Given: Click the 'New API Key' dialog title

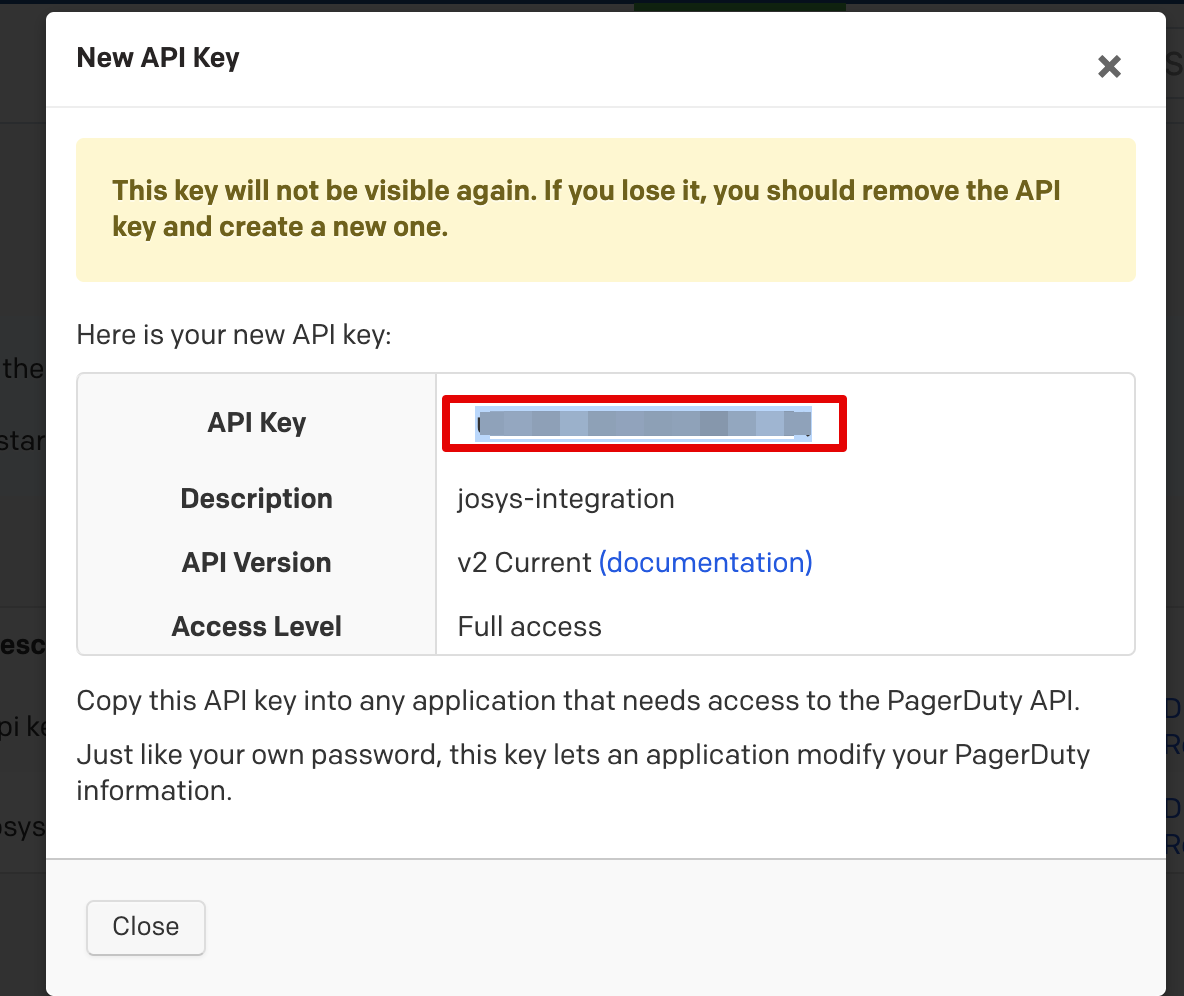Looking at the screenshot, I should tap(158, 58).
